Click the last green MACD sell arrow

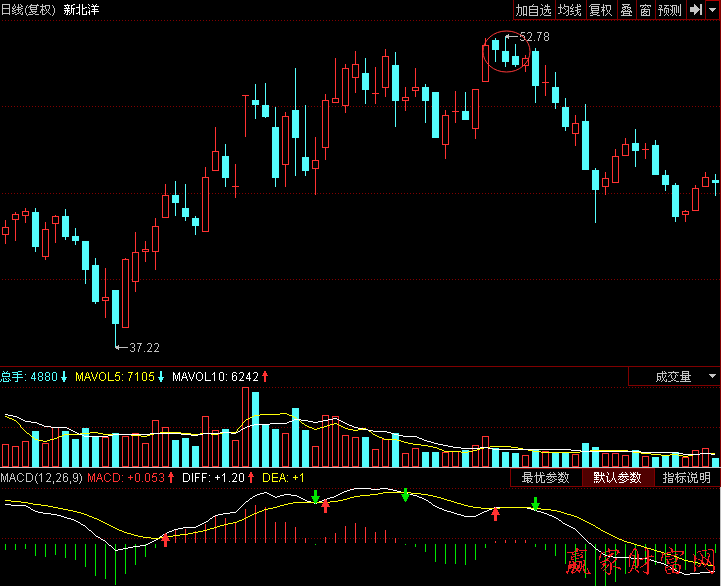[535, 503]
